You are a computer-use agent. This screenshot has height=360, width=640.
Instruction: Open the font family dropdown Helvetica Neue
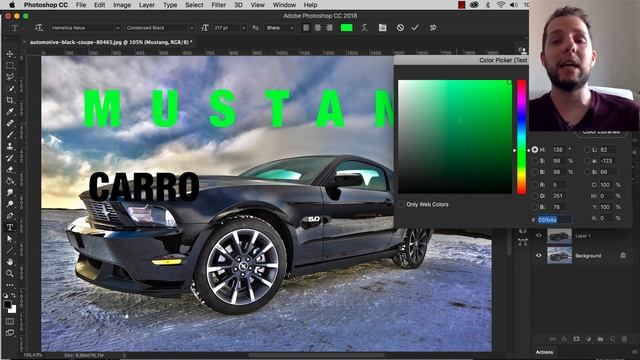(x=85, y=28)
